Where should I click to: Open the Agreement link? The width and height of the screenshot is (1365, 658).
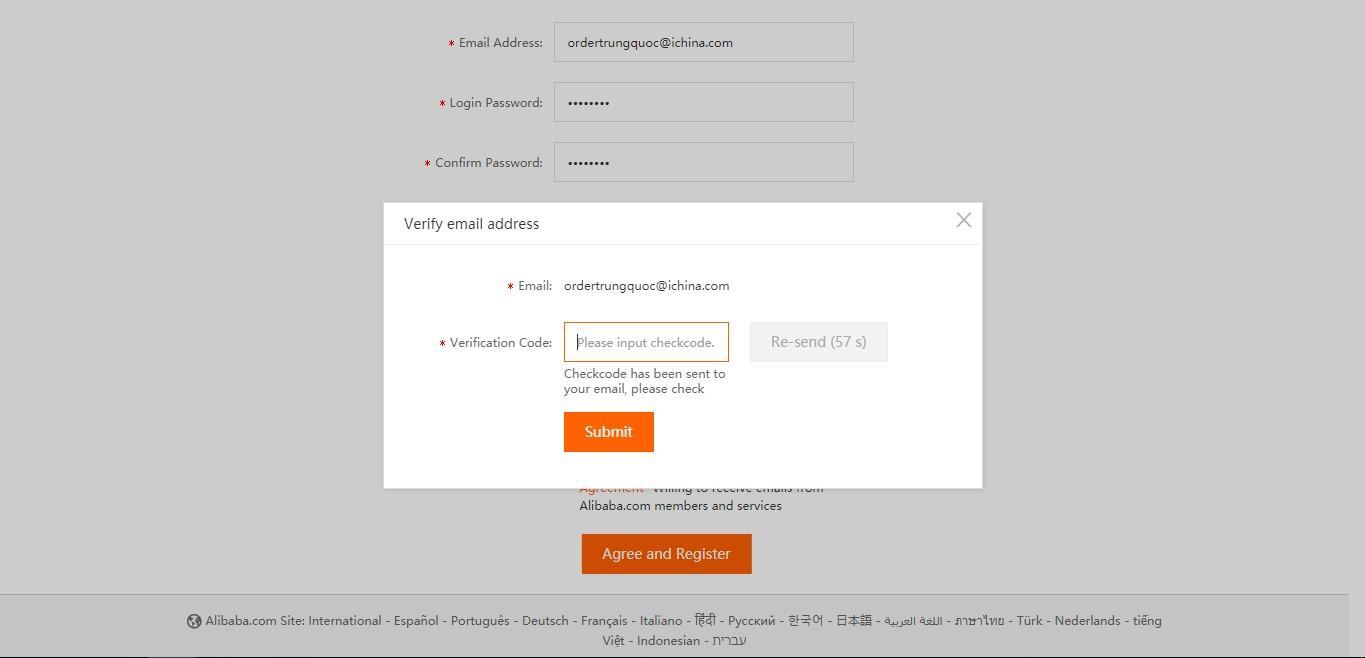click(x=611, y=490)
